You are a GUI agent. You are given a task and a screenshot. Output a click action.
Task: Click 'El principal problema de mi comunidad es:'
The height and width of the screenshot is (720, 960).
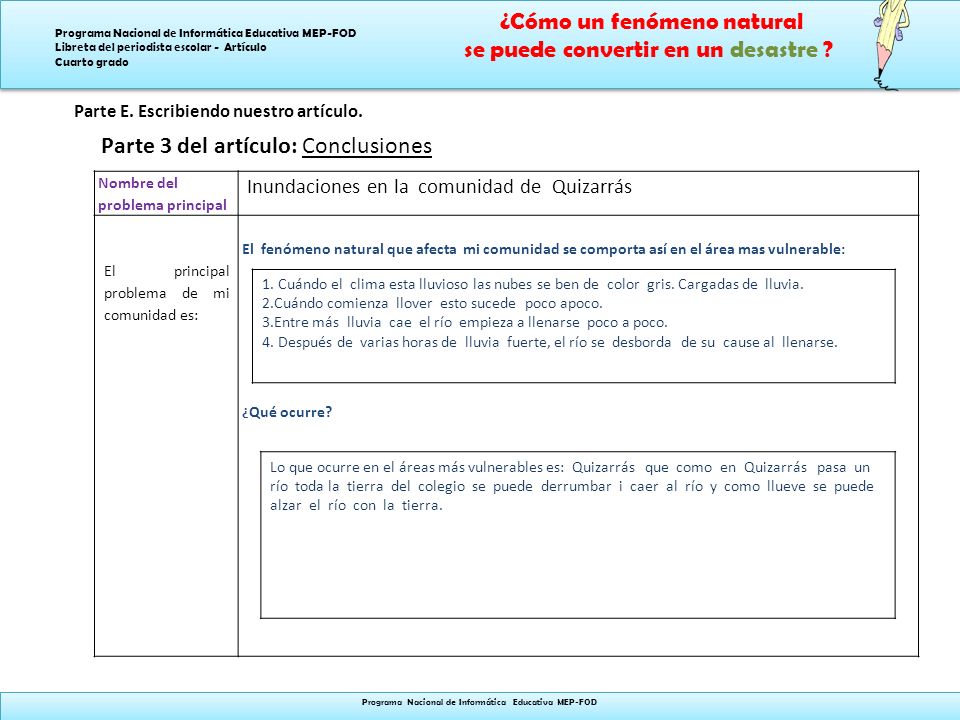(x=167, y=293)
